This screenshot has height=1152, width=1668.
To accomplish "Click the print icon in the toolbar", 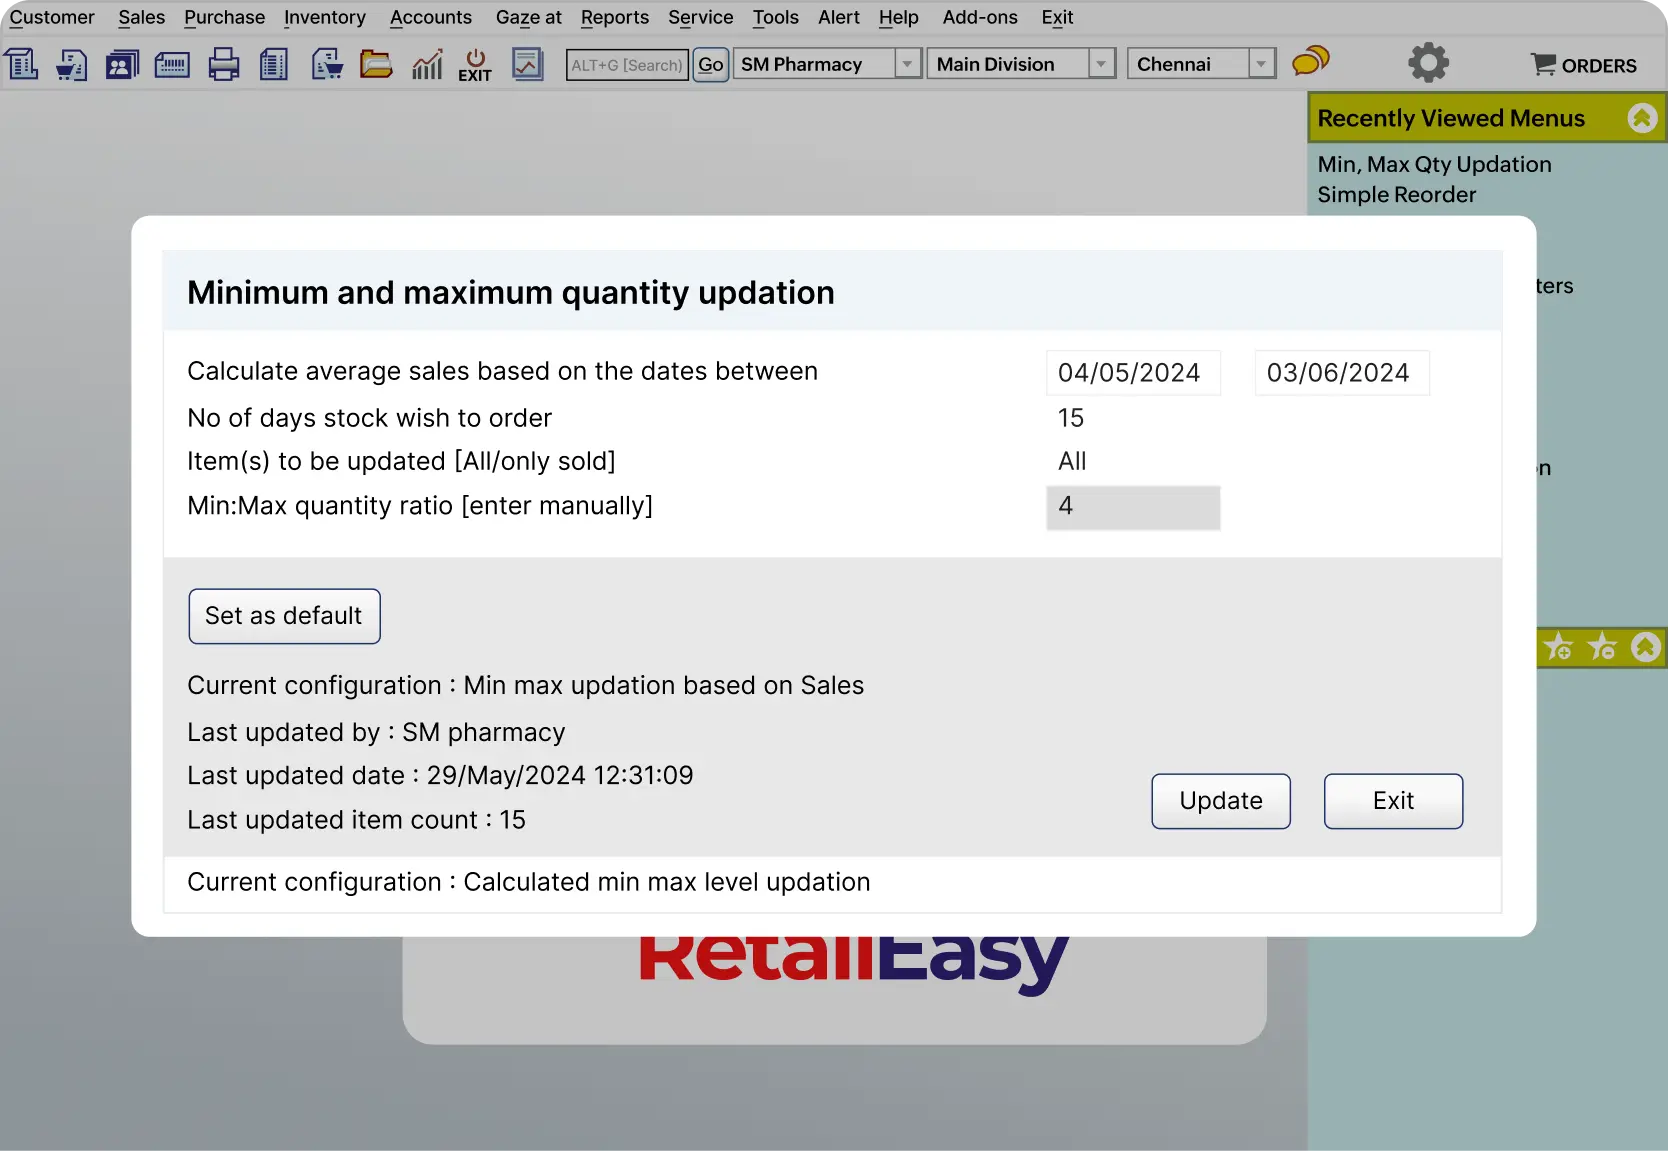I will click(223, 63).
